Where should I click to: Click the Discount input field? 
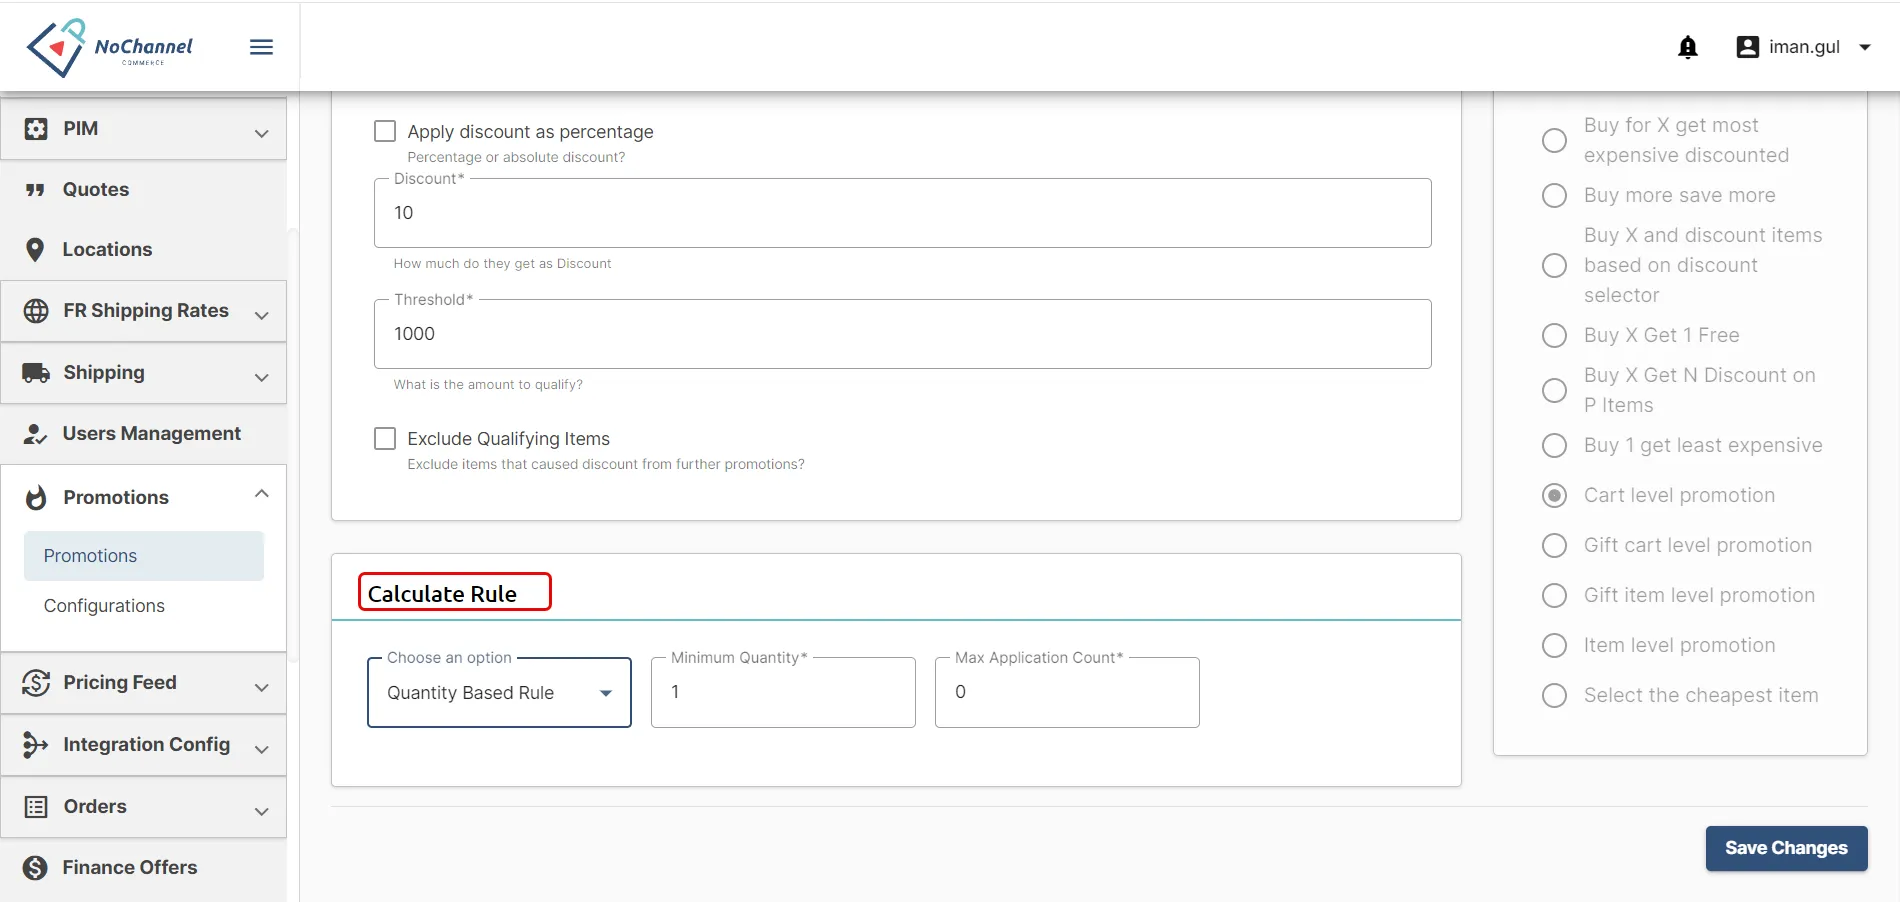[x=902, y=213]
